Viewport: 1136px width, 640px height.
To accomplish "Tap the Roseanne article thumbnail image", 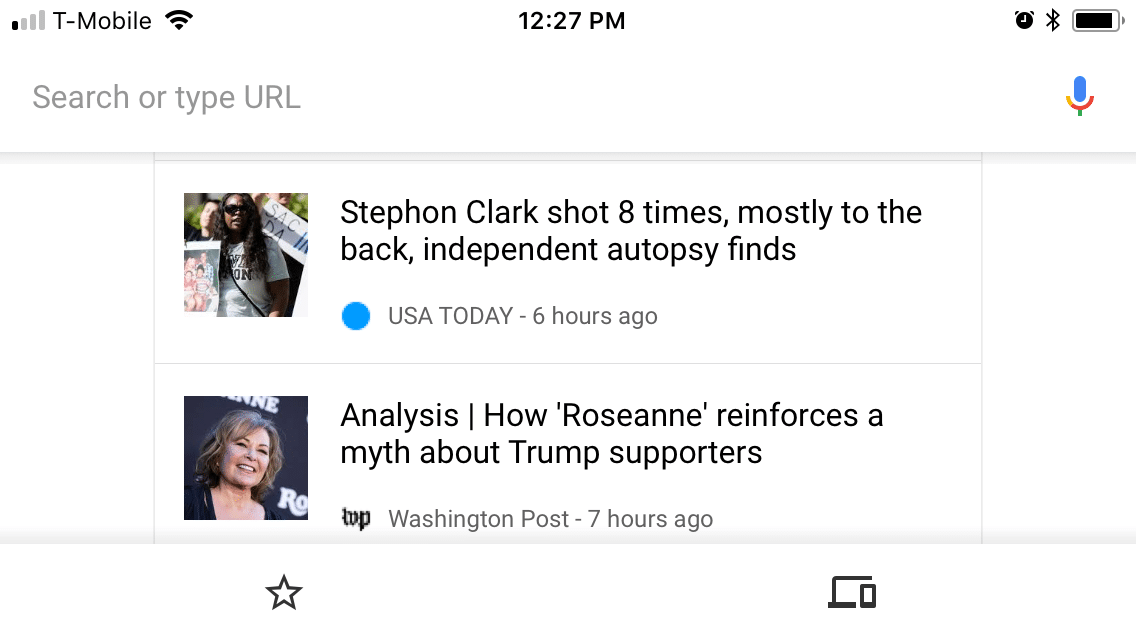I will pyautogui.click(x=246, y=458).
